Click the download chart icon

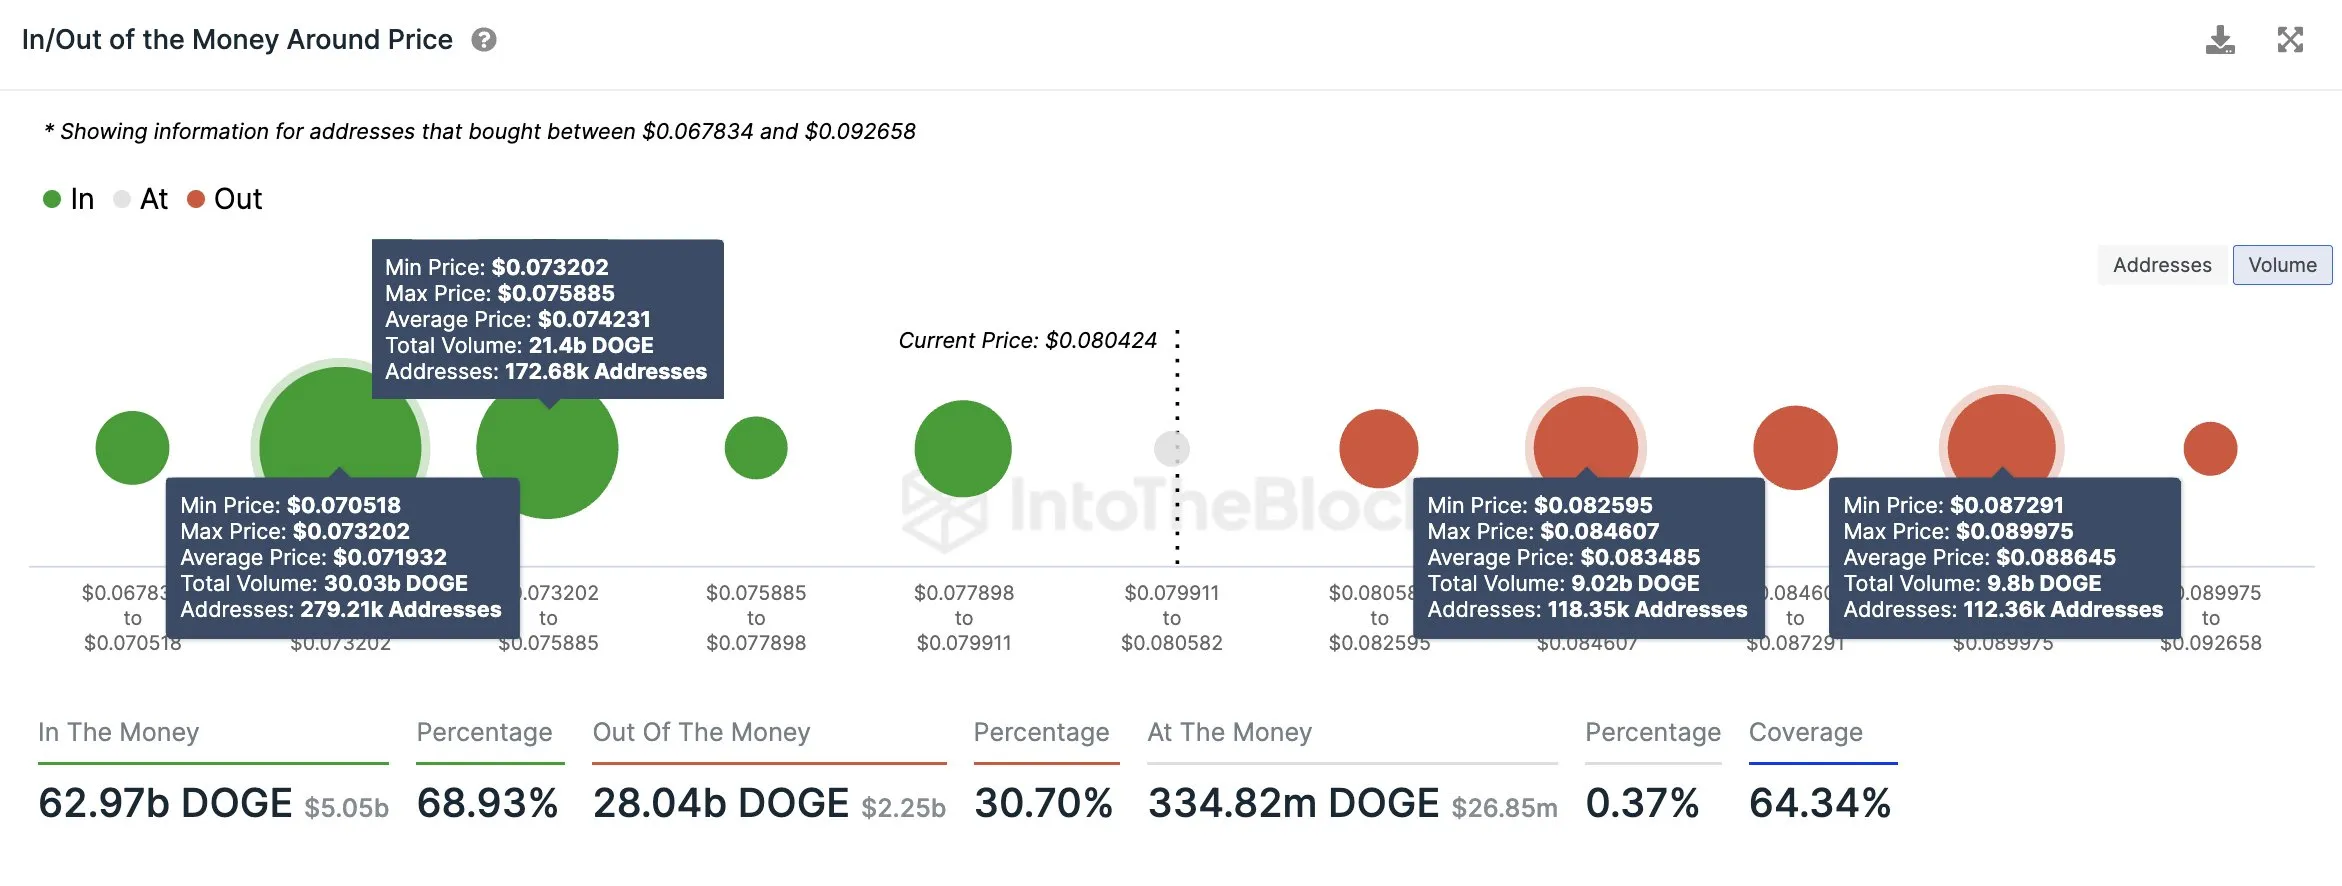2222,38
